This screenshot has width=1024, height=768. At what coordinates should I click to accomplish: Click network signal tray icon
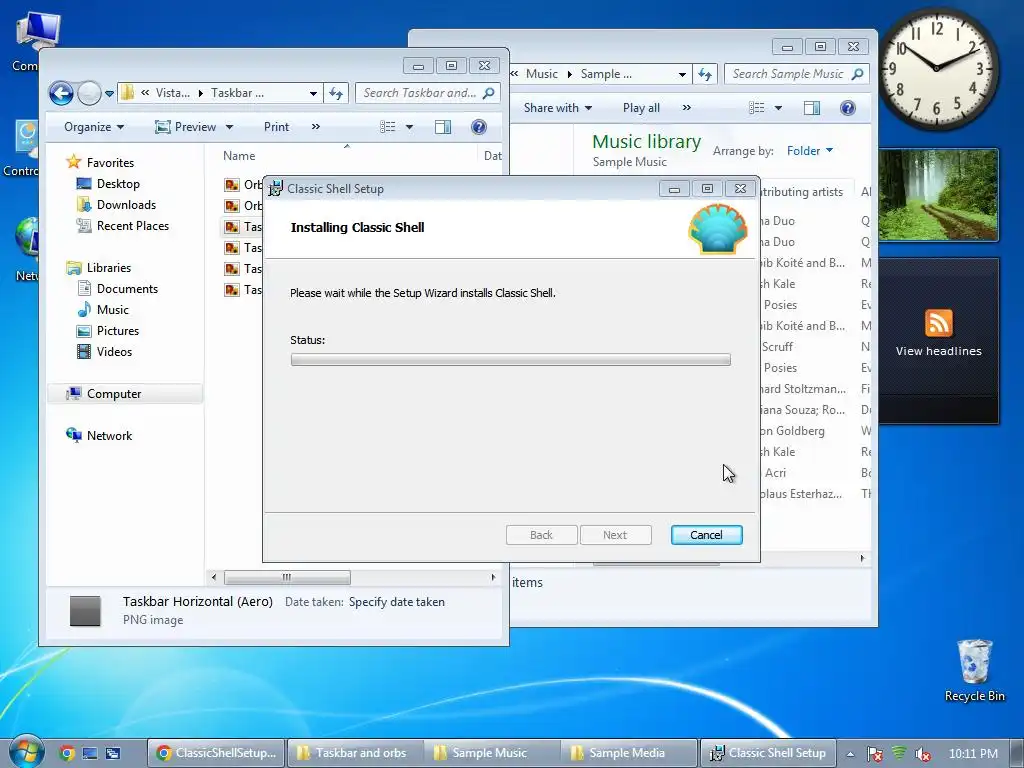899,753
